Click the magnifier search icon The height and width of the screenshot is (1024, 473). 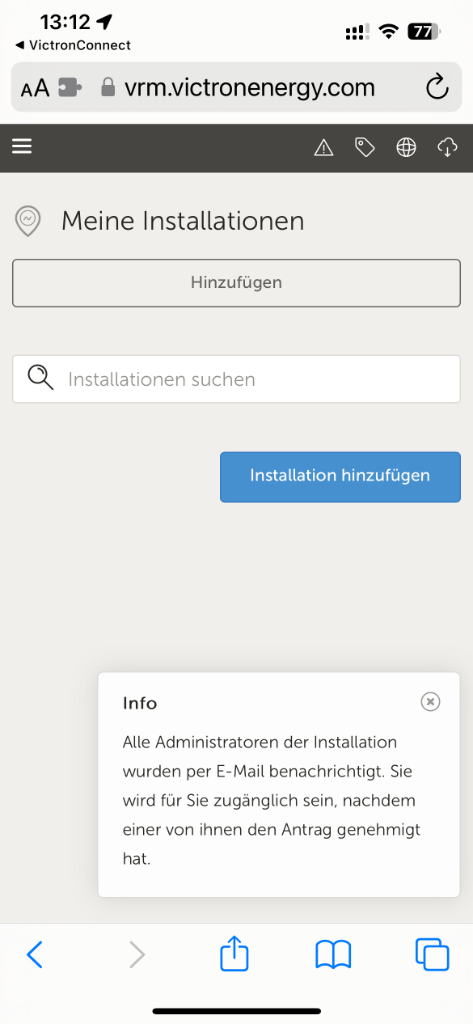click(x=40, y=379)
